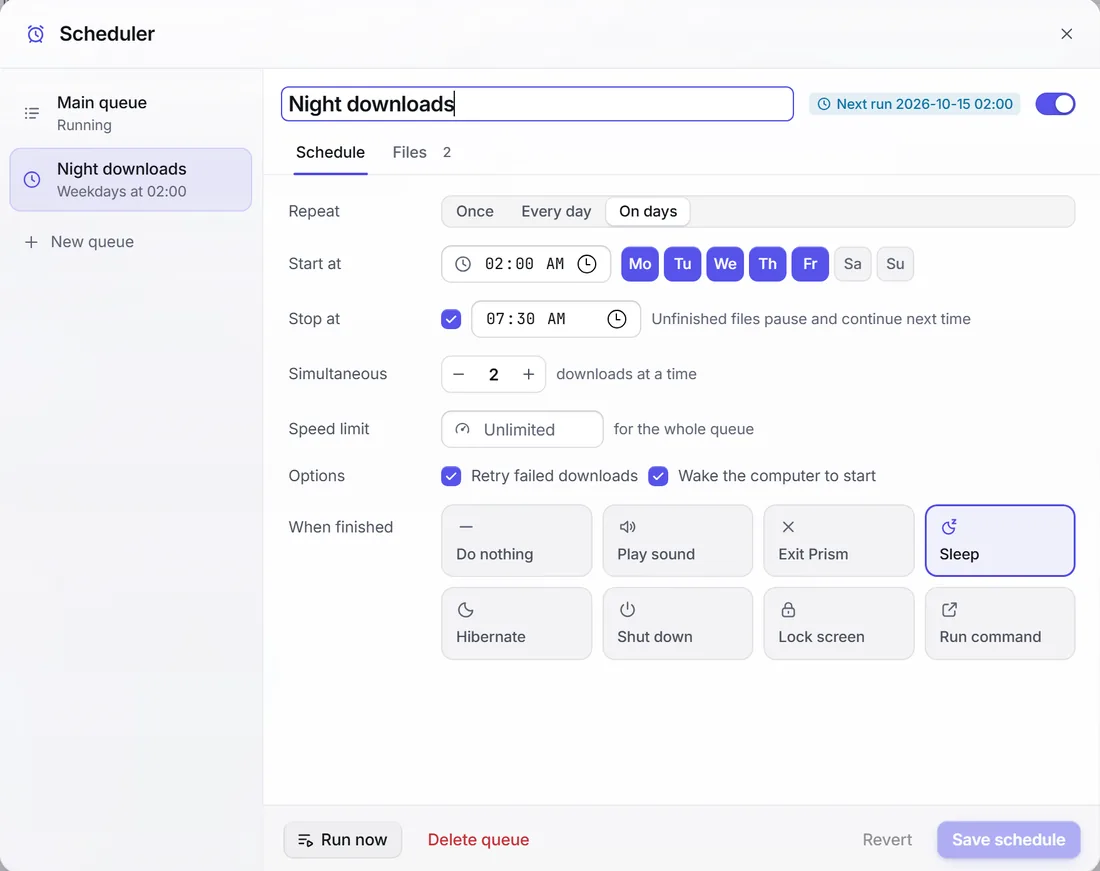The width and height of the screenshot is (1100, 871).
Task: Enable Sunday day toggle
Action: [x=895, y=264]
